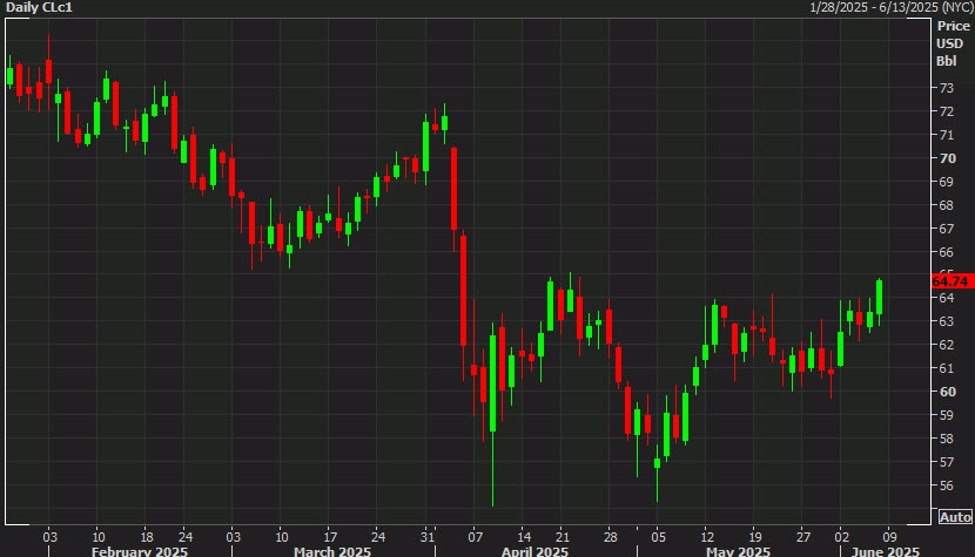Click the 18 date tick on time axis
The image size is (975, 557).
pyautogui.click(x=146, y=535)
